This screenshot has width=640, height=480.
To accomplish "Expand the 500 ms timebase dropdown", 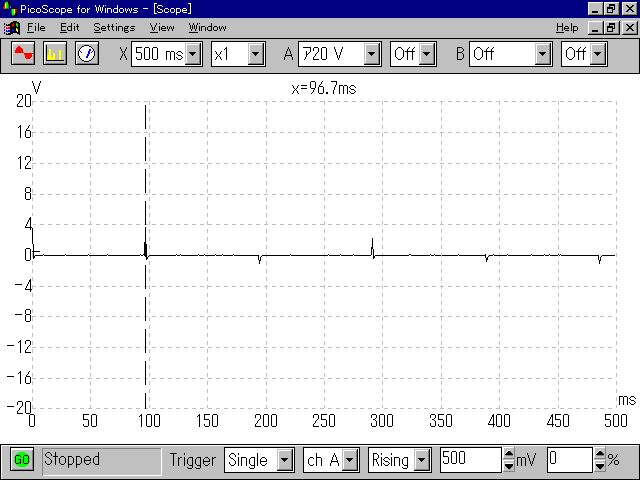I will (193, 54).
